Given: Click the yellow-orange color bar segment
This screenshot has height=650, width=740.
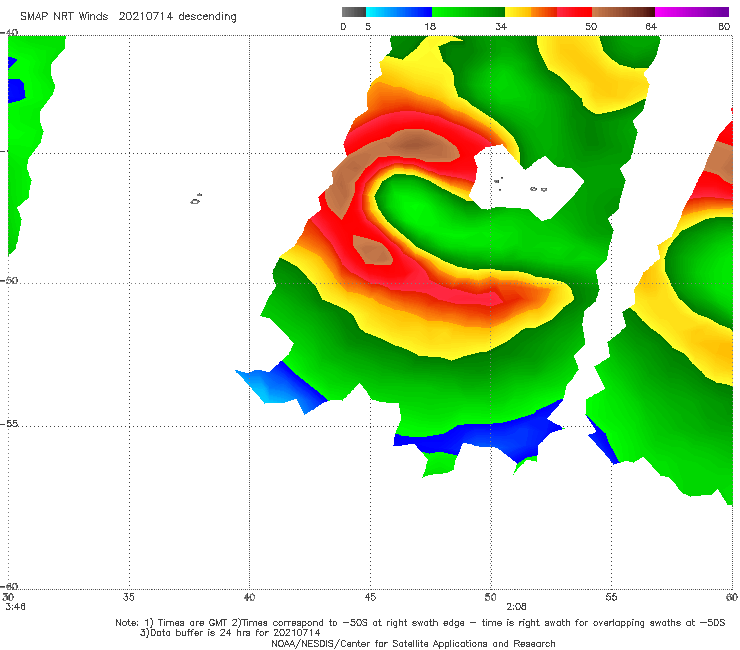Looking at the screenshot, I should (x=531, y=12).
